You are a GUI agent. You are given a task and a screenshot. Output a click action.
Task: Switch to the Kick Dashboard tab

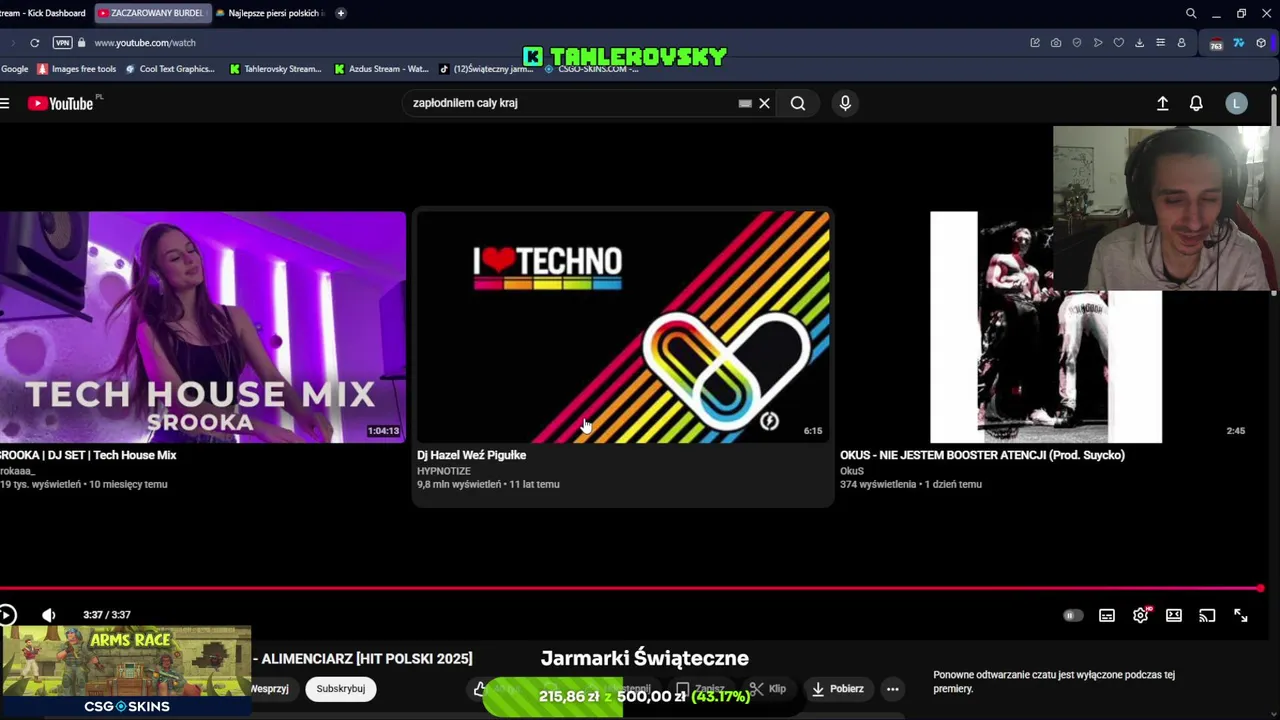coord(43,13)
